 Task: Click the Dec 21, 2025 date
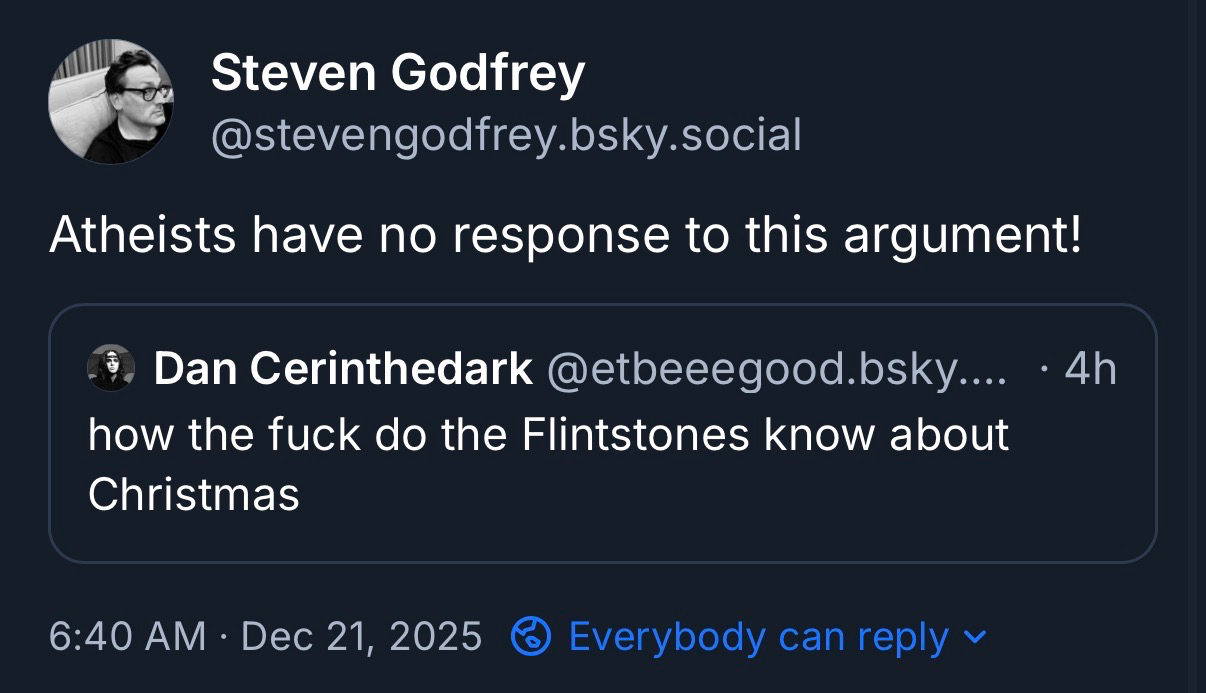(x=361, y=637)
